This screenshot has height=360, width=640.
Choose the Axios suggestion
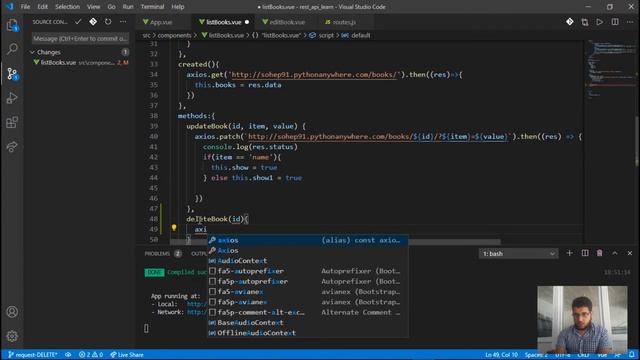[x=308, y=251]
